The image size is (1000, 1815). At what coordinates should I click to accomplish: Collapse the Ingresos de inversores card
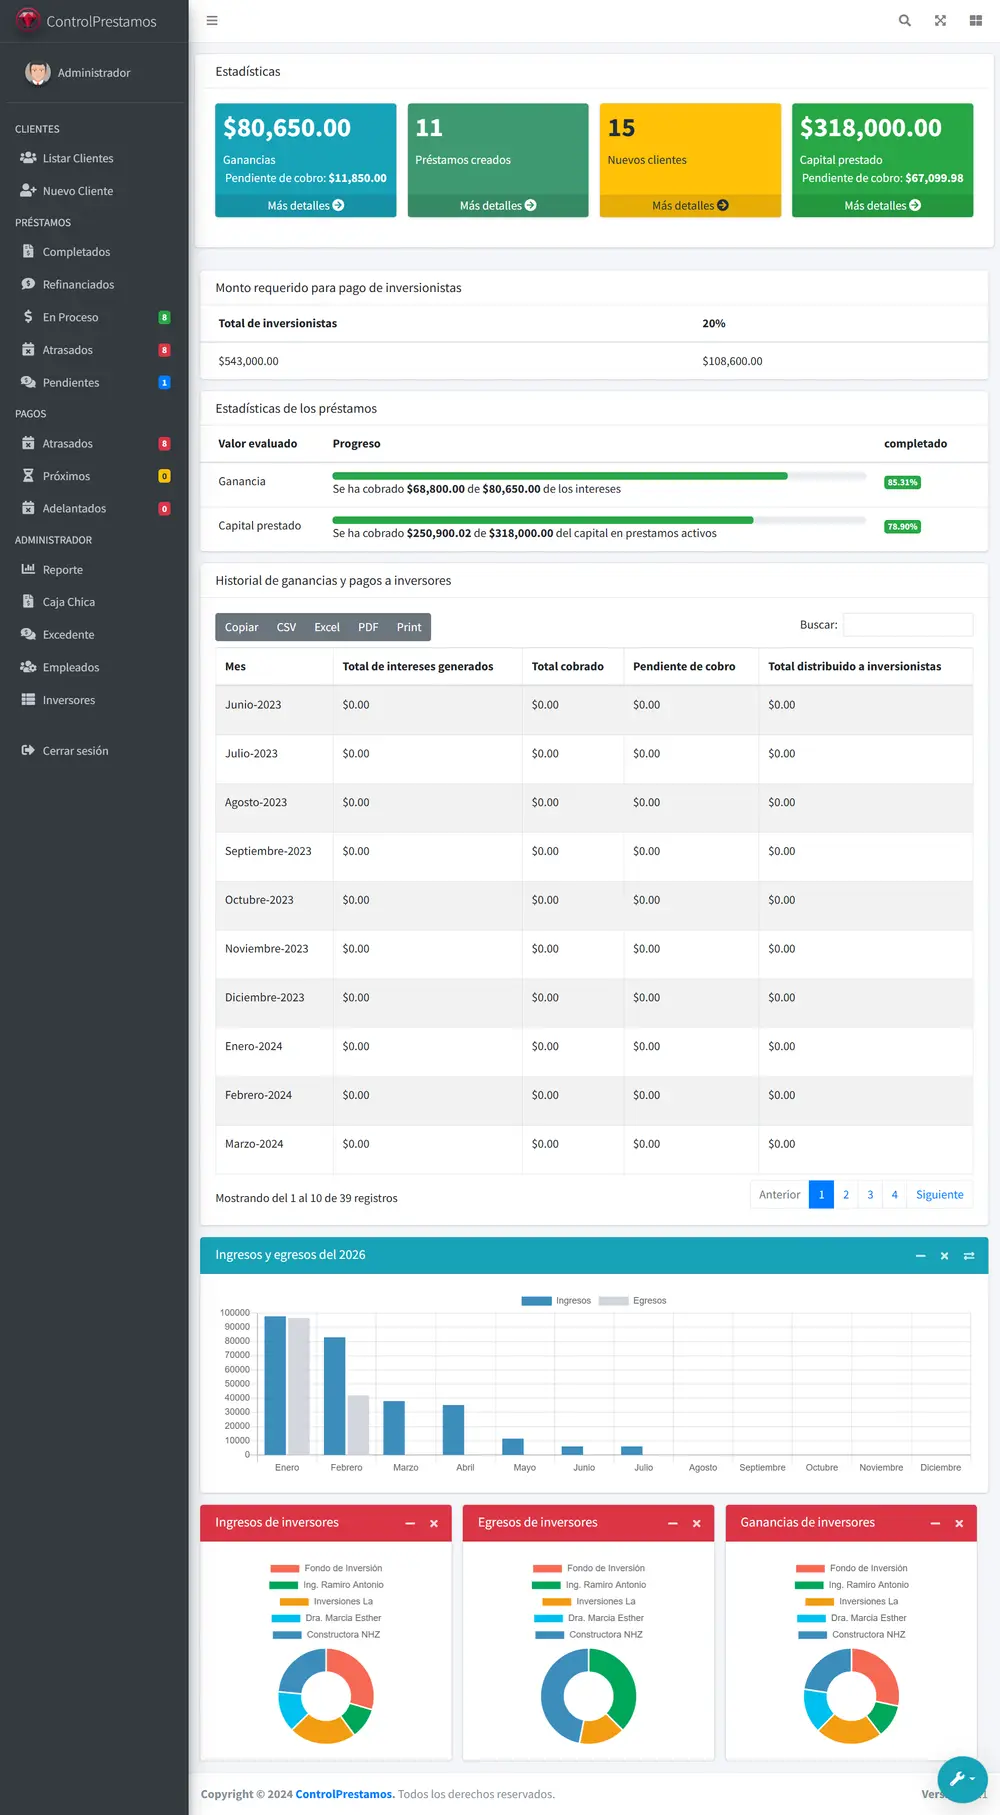(410, 1523)
